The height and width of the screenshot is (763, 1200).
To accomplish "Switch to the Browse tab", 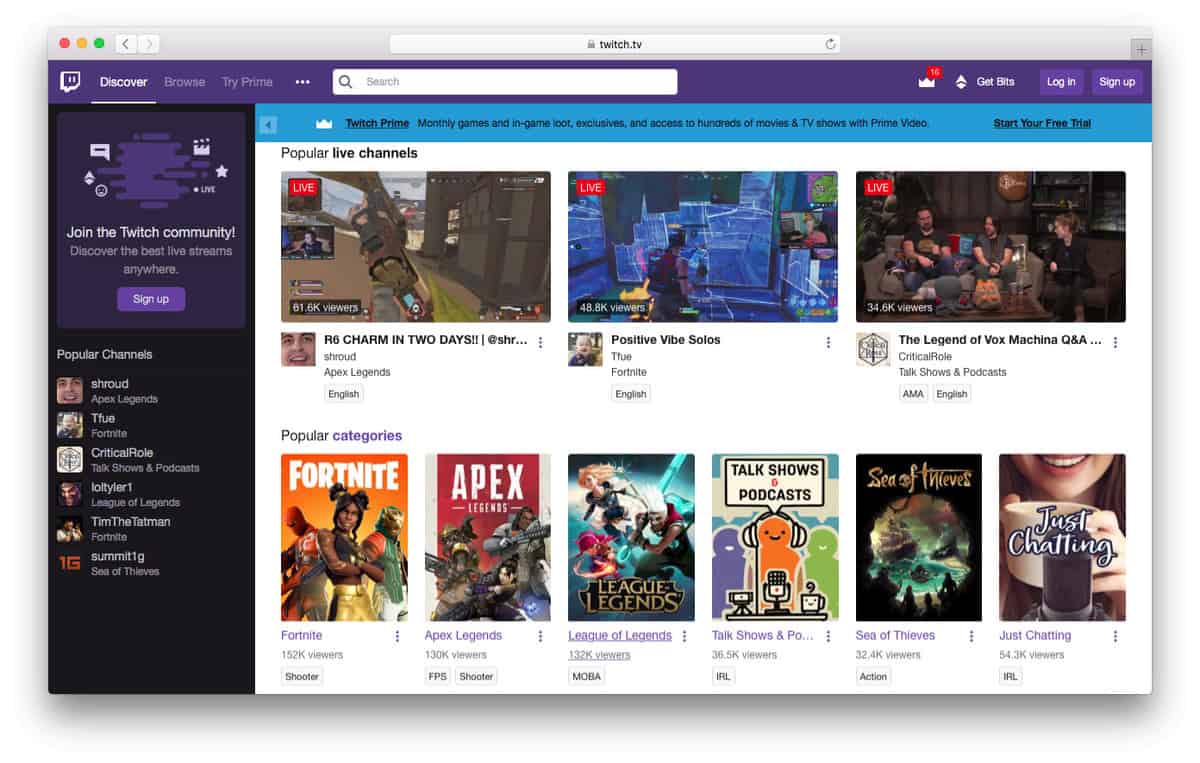I will pos(184,82).
